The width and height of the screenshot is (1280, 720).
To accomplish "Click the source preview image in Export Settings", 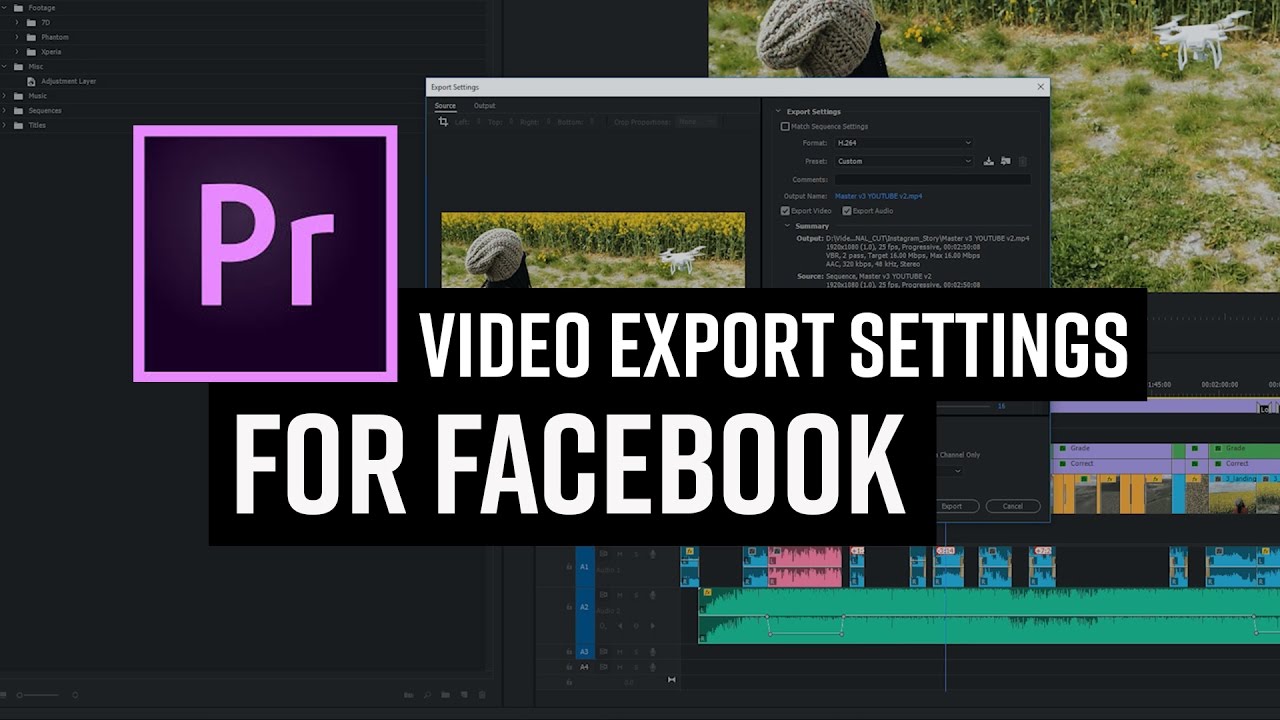I will tap(593, 250).
